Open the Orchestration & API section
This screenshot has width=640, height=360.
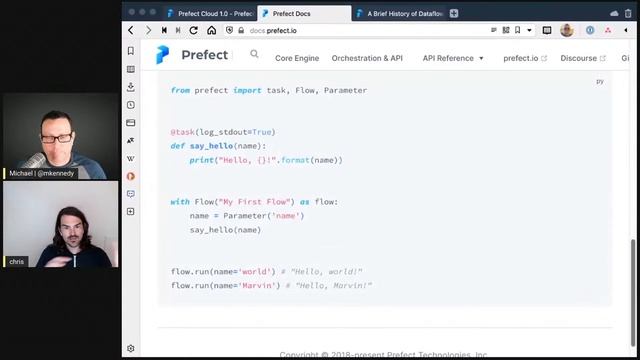(x=367, y=58)
